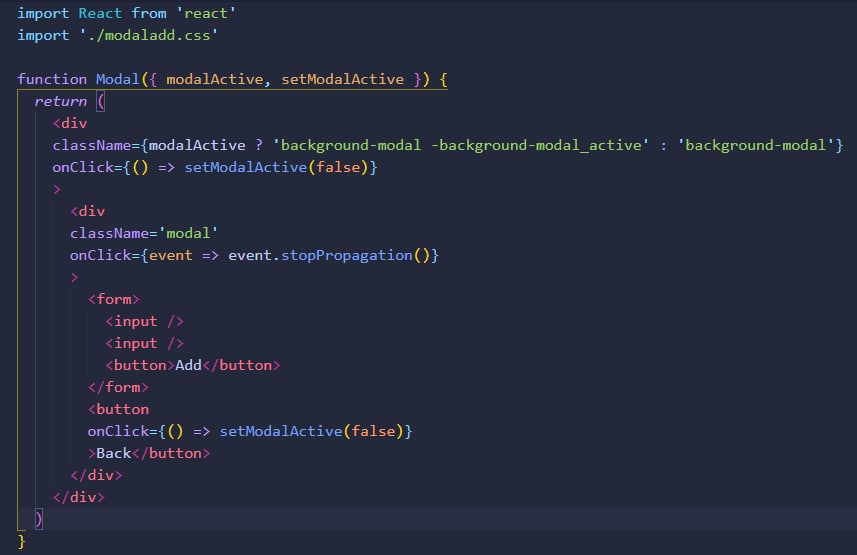The image size is (857, 555).
Task: Click the final closing curly brace
Action: point(21,541)
